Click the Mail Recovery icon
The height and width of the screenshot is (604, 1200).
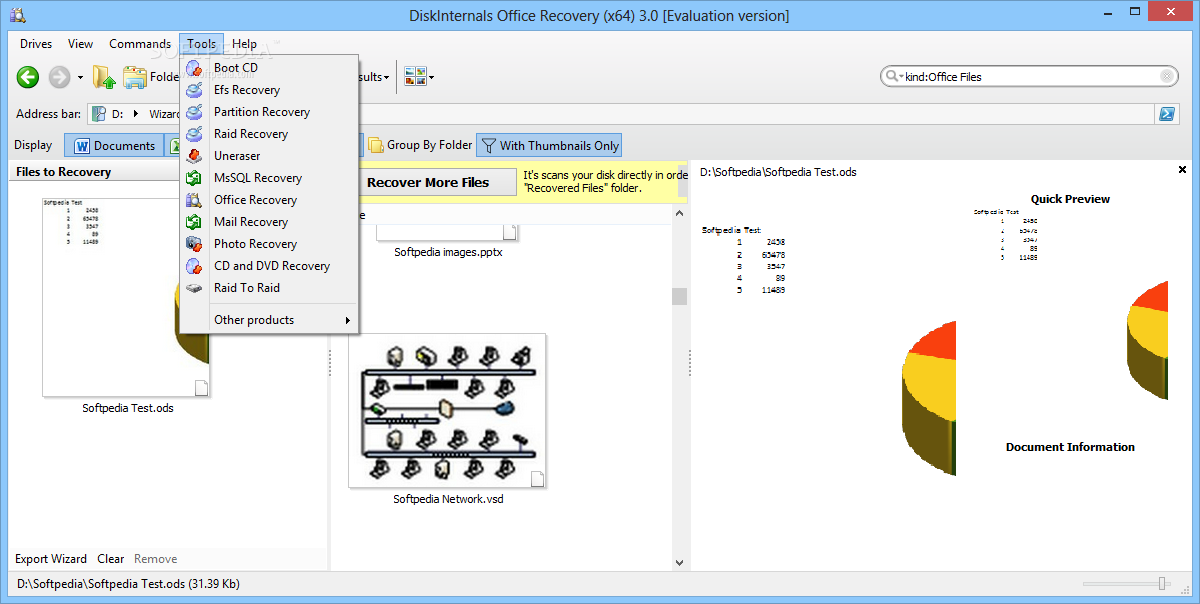tap(194, 222)
